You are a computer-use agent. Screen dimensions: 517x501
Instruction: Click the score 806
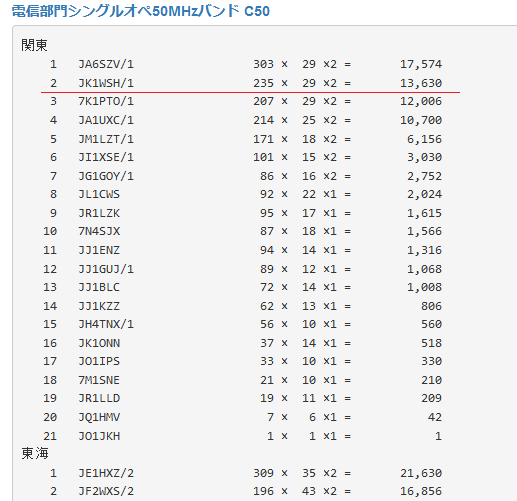point(432,306)
